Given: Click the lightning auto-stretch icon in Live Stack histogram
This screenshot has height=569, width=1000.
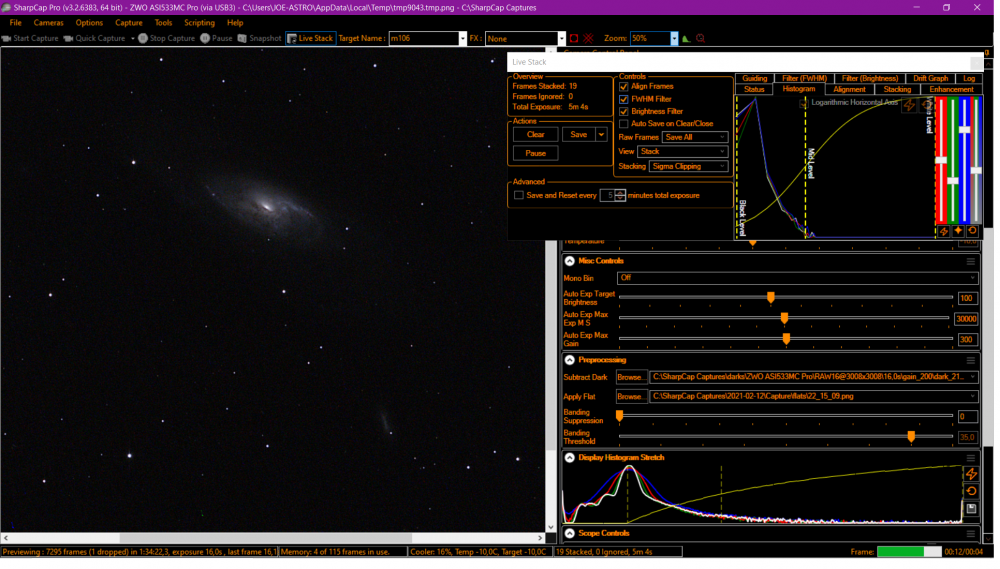Looking at the screenshot, I should 944,231.
